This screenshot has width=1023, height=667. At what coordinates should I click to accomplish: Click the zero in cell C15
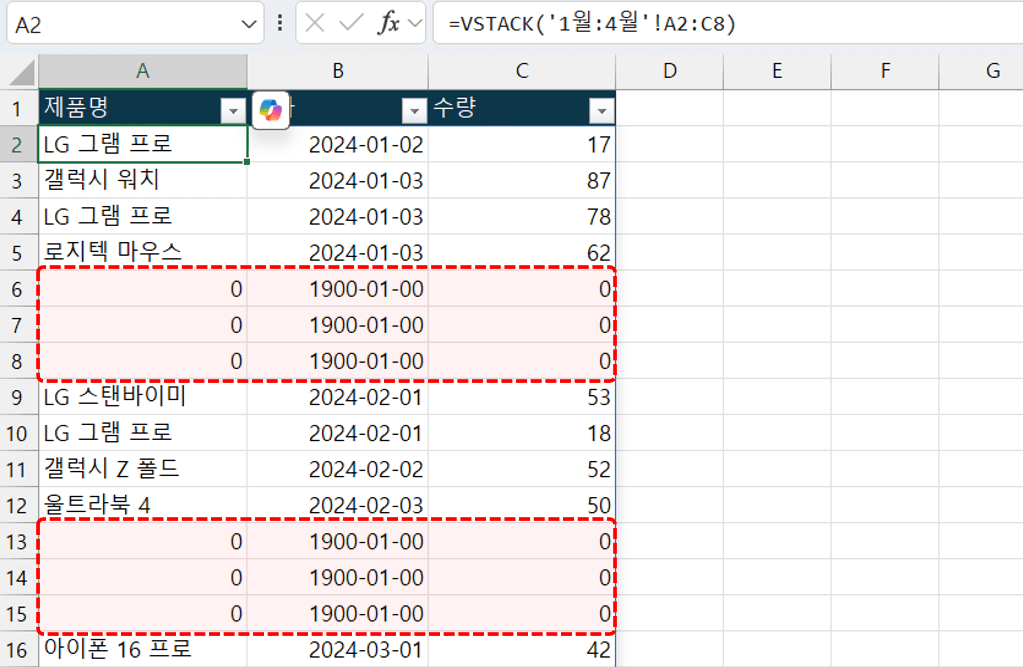click(x=522, y=613)
